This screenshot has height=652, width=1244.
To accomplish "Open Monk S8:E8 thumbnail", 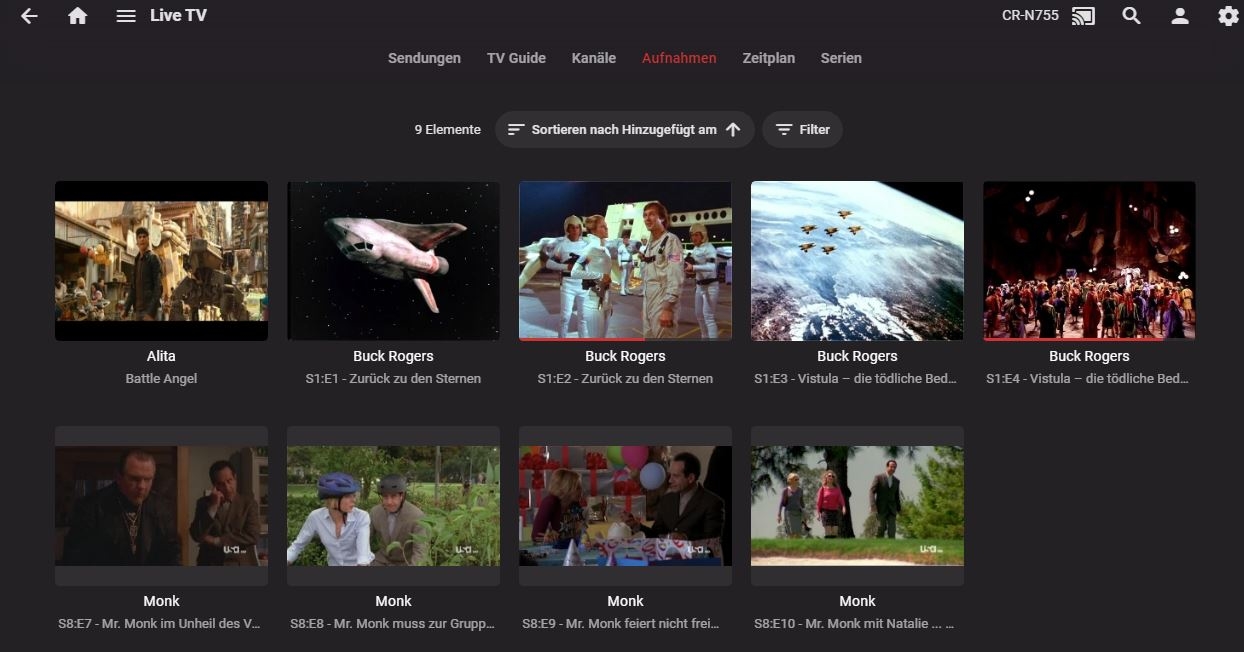I will click(x=393, y=506).
